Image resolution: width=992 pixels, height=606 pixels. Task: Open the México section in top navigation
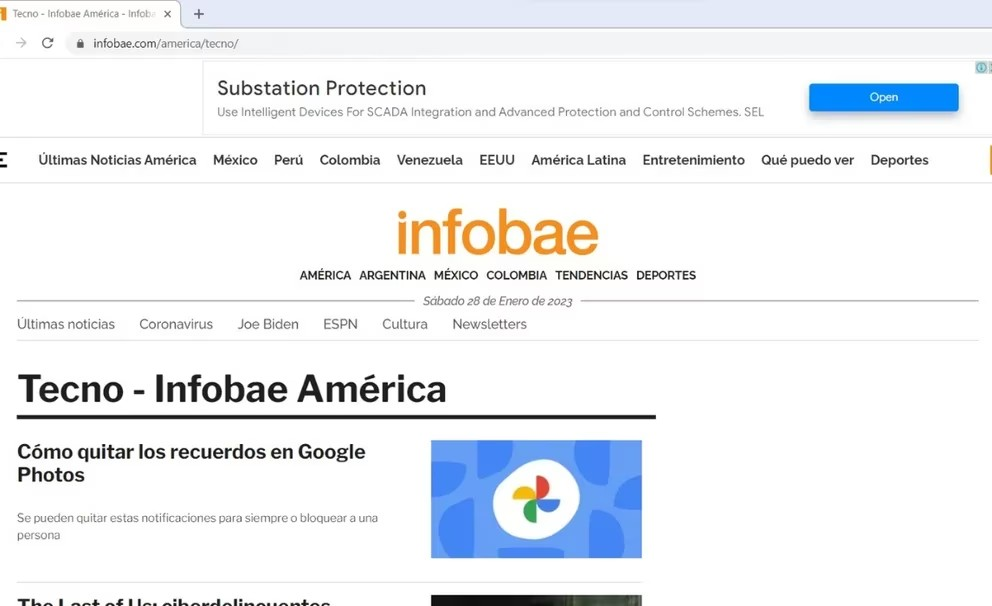point(235,160)
